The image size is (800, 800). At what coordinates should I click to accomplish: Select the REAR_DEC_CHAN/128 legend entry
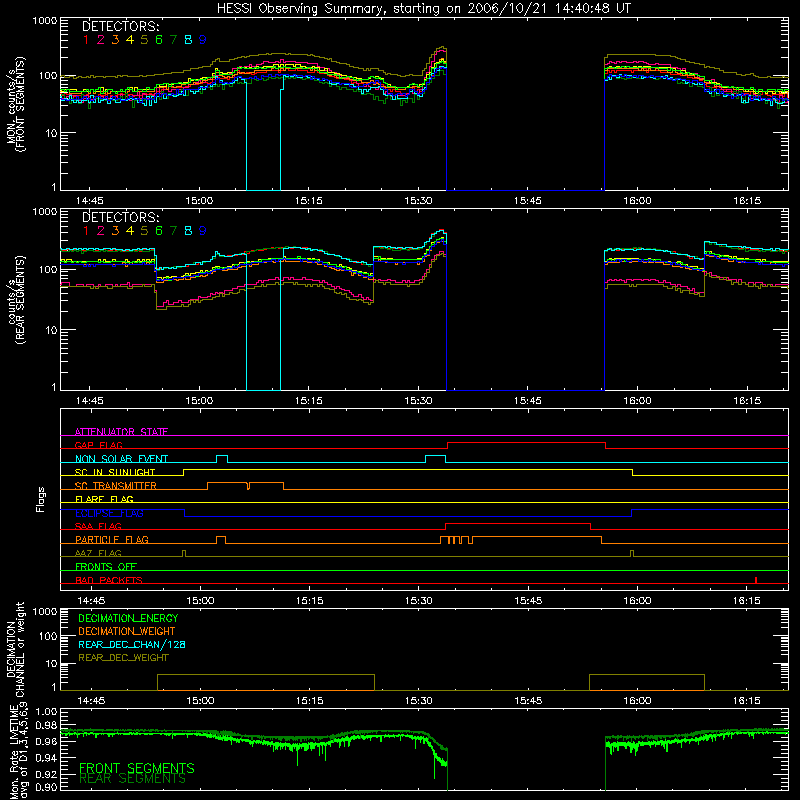pos(132,644)
